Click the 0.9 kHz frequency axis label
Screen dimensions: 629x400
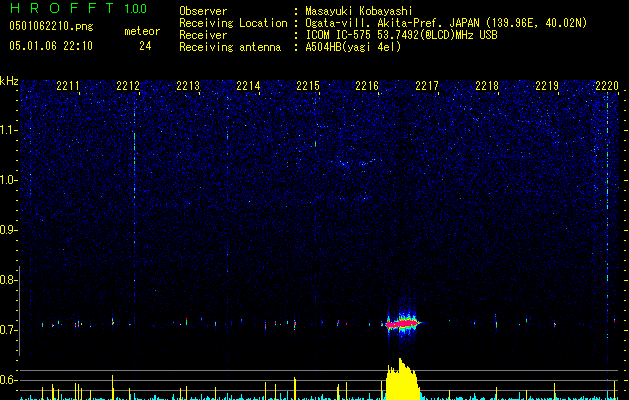8,230
